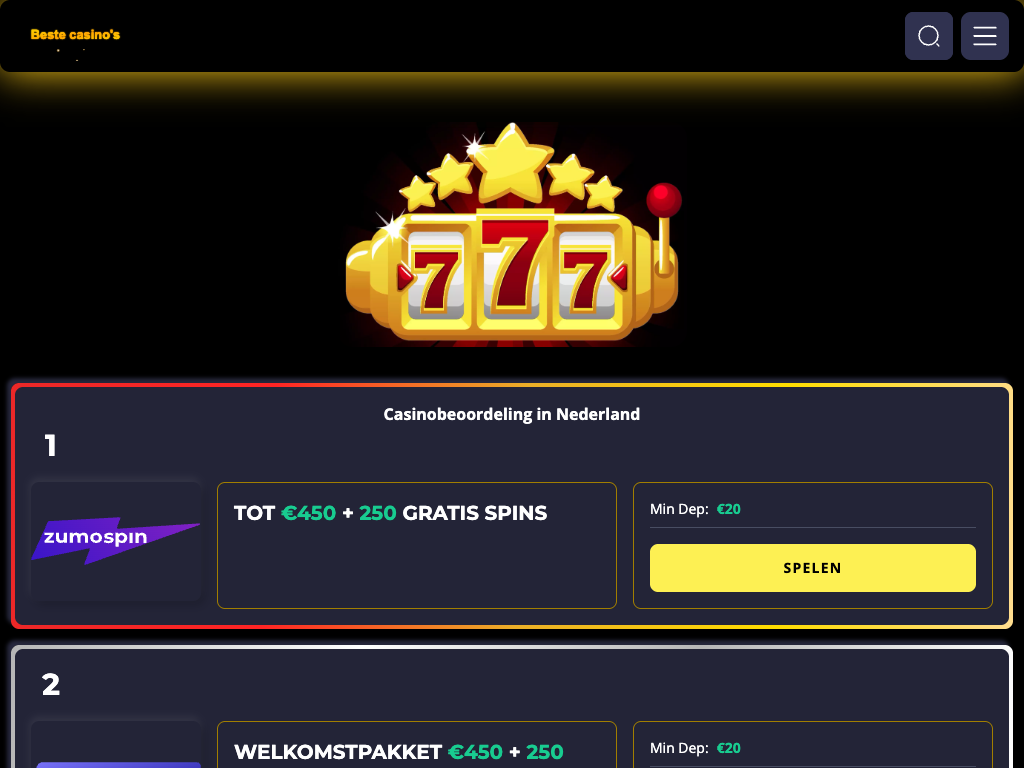The width and height of the screenshot is (1024, 768).
Task: Click the middle 7 reel
Action: tap(514, 268)
